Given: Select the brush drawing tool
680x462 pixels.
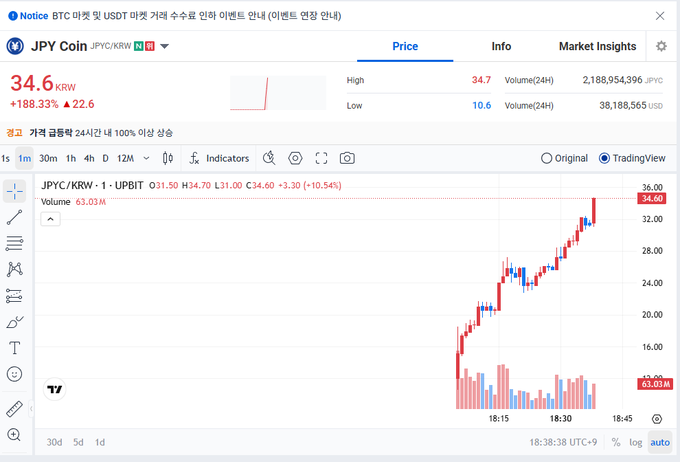Looking at the screenshot, I should tap(14, 322).
